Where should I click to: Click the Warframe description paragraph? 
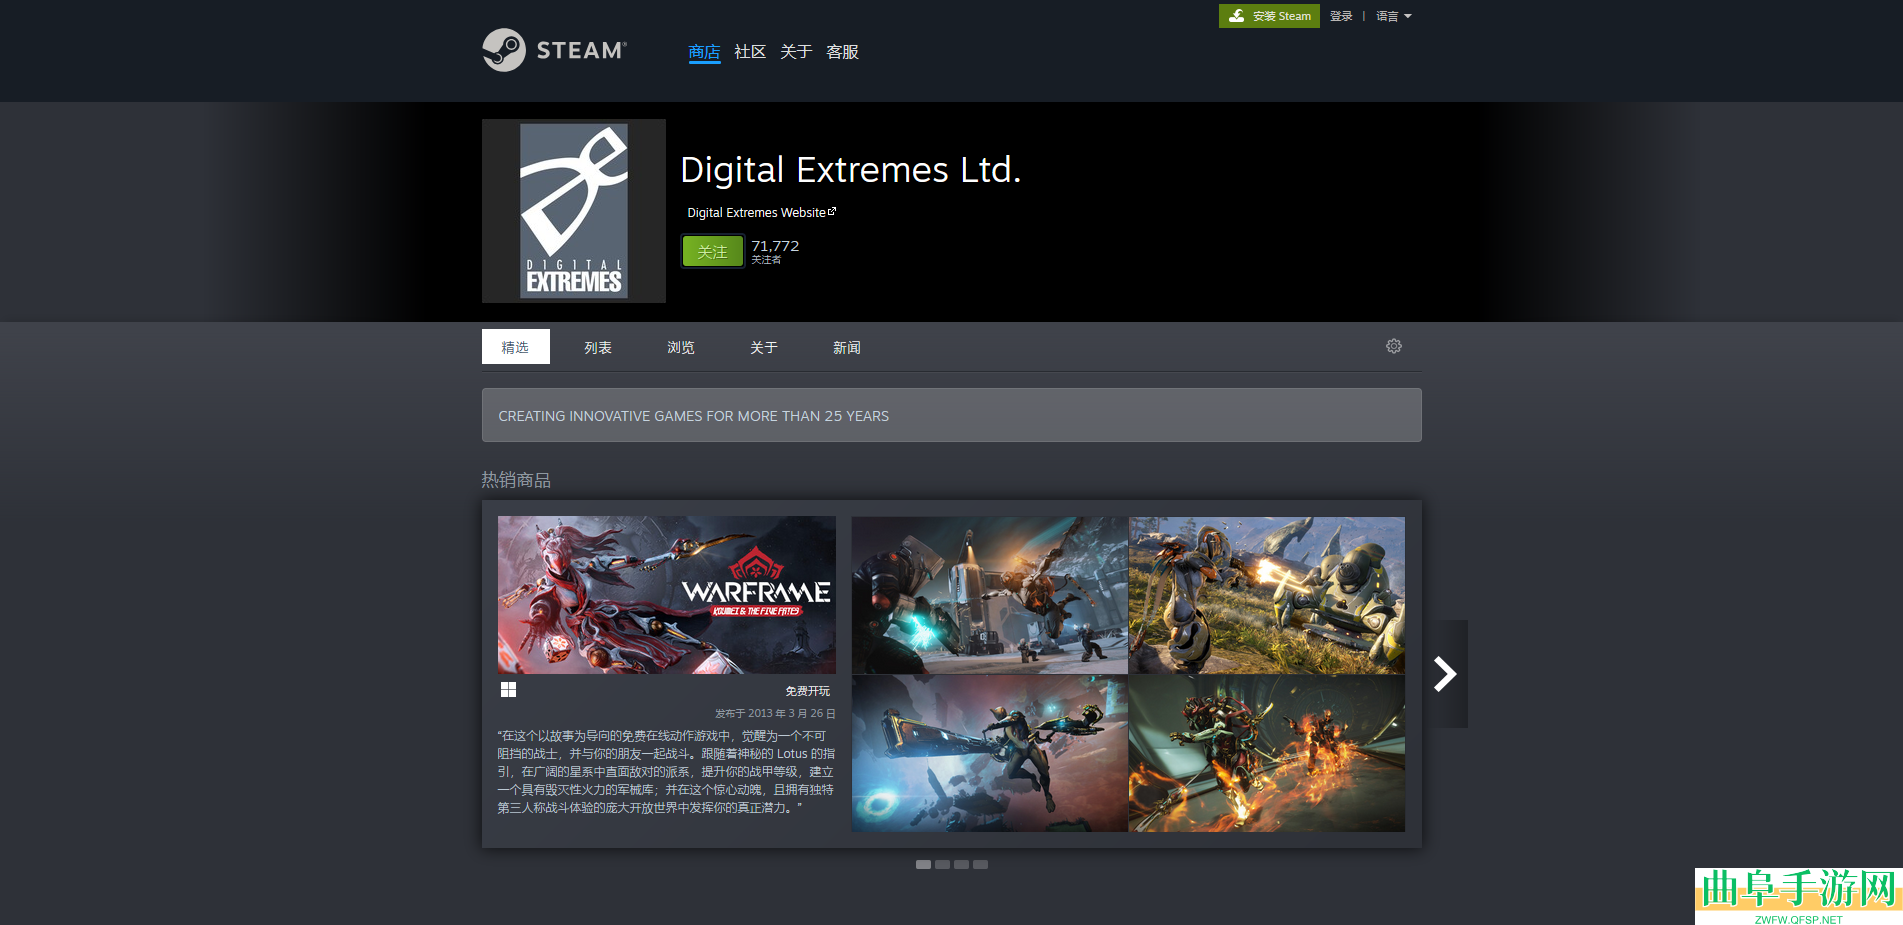coord(666,772)
